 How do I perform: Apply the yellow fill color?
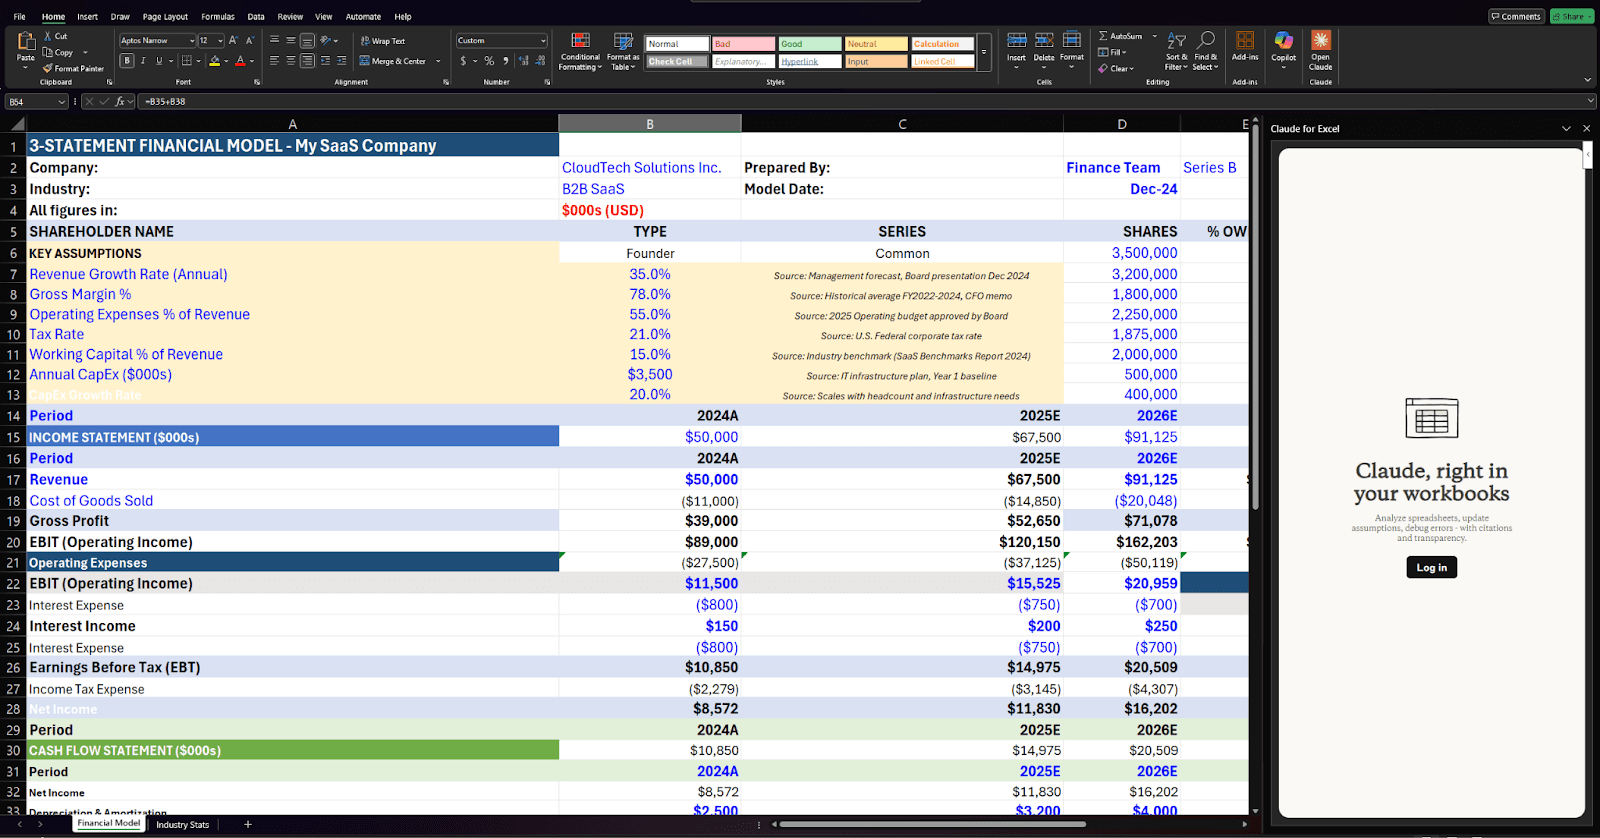[x=214, y=61]
